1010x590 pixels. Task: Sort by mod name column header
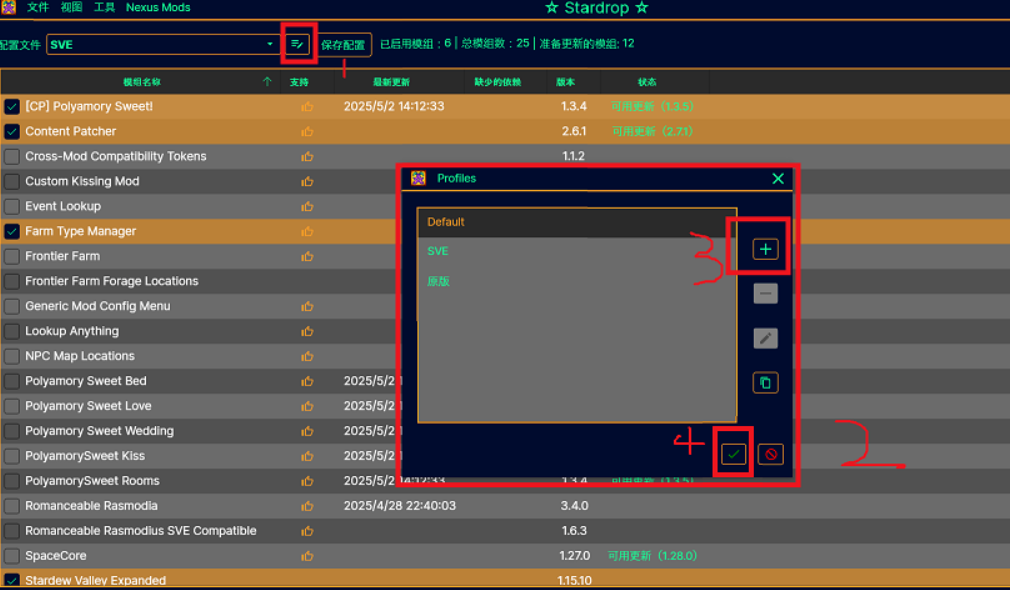click(x=142, y=82)
